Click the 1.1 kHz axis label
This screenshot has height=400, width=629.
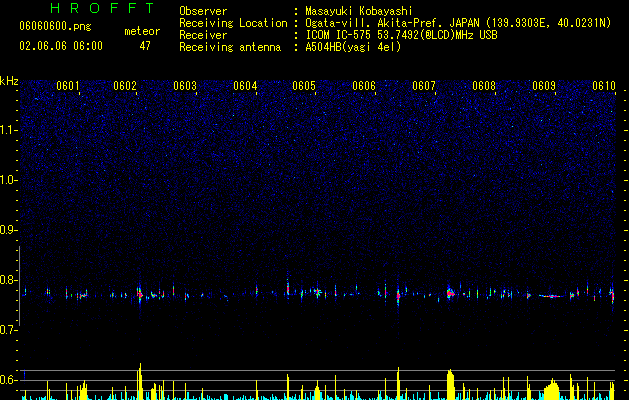coord(9,130)
